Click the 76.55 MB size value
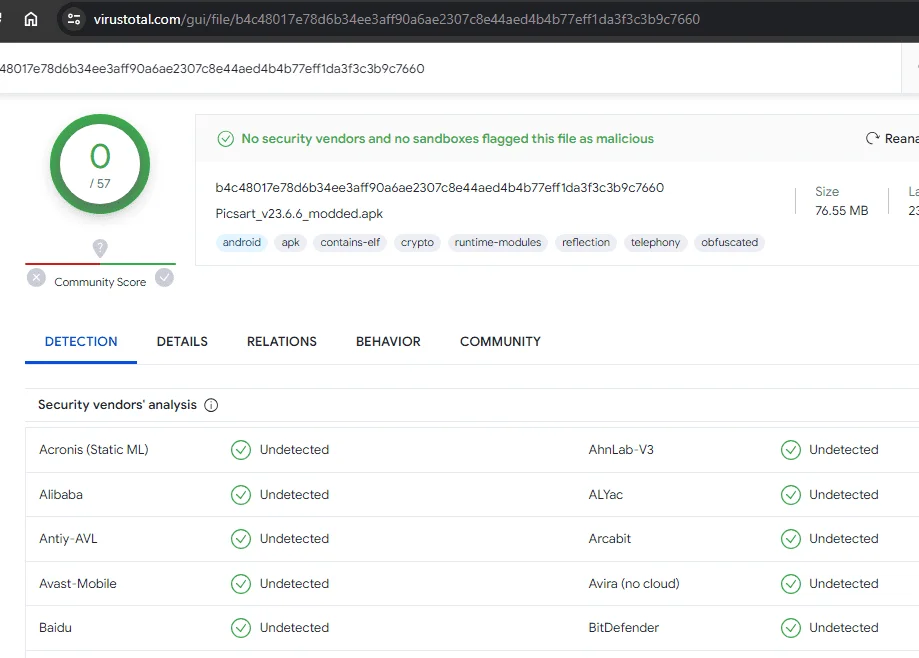919x658 pixels. [842, 210]
